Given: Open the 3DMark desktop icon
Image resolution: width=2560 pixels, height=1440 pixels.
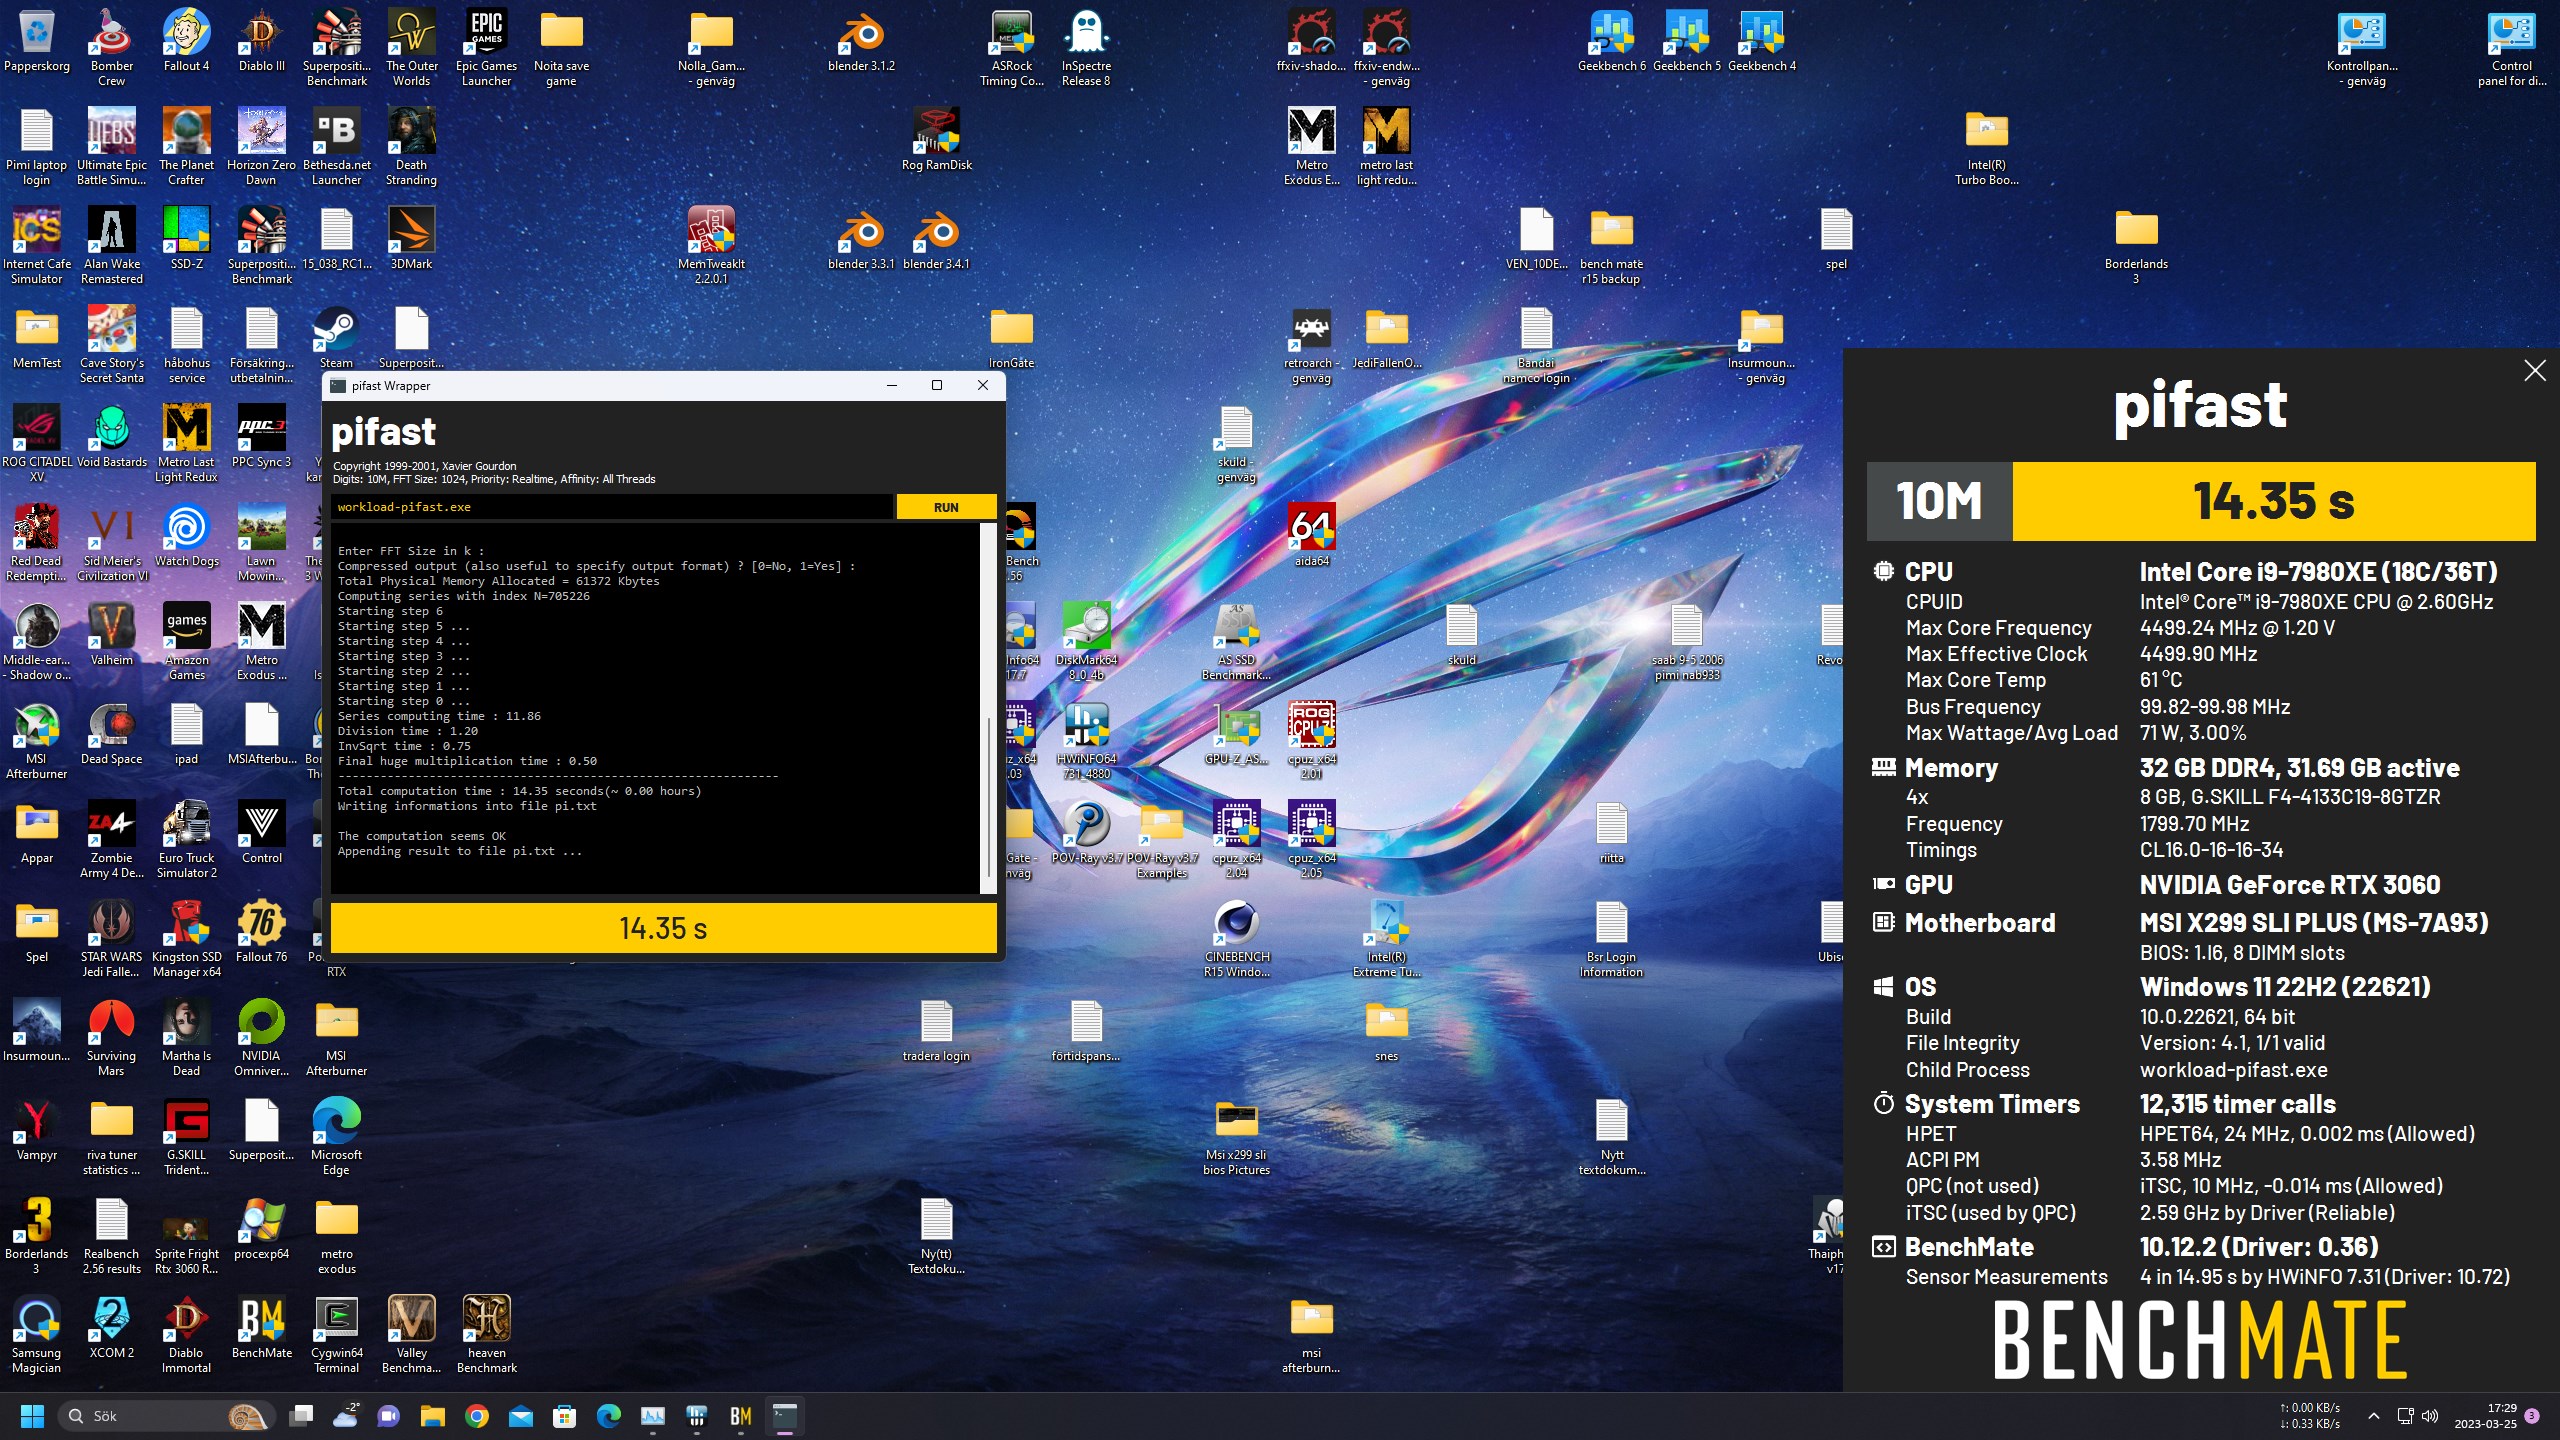Looking at the screenshot, I should click(x=411, y=240).
